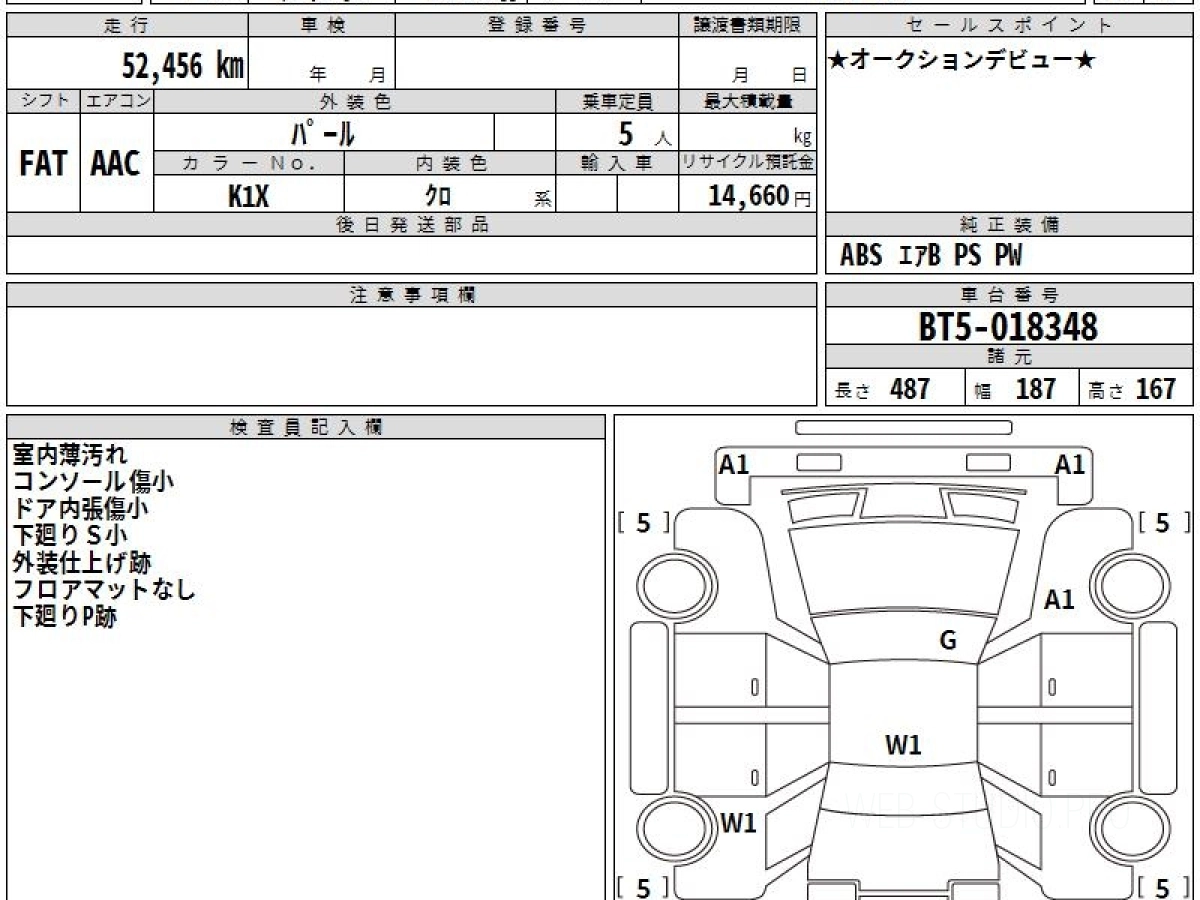Select the inspector note 下廻りS小

point(70,536)
